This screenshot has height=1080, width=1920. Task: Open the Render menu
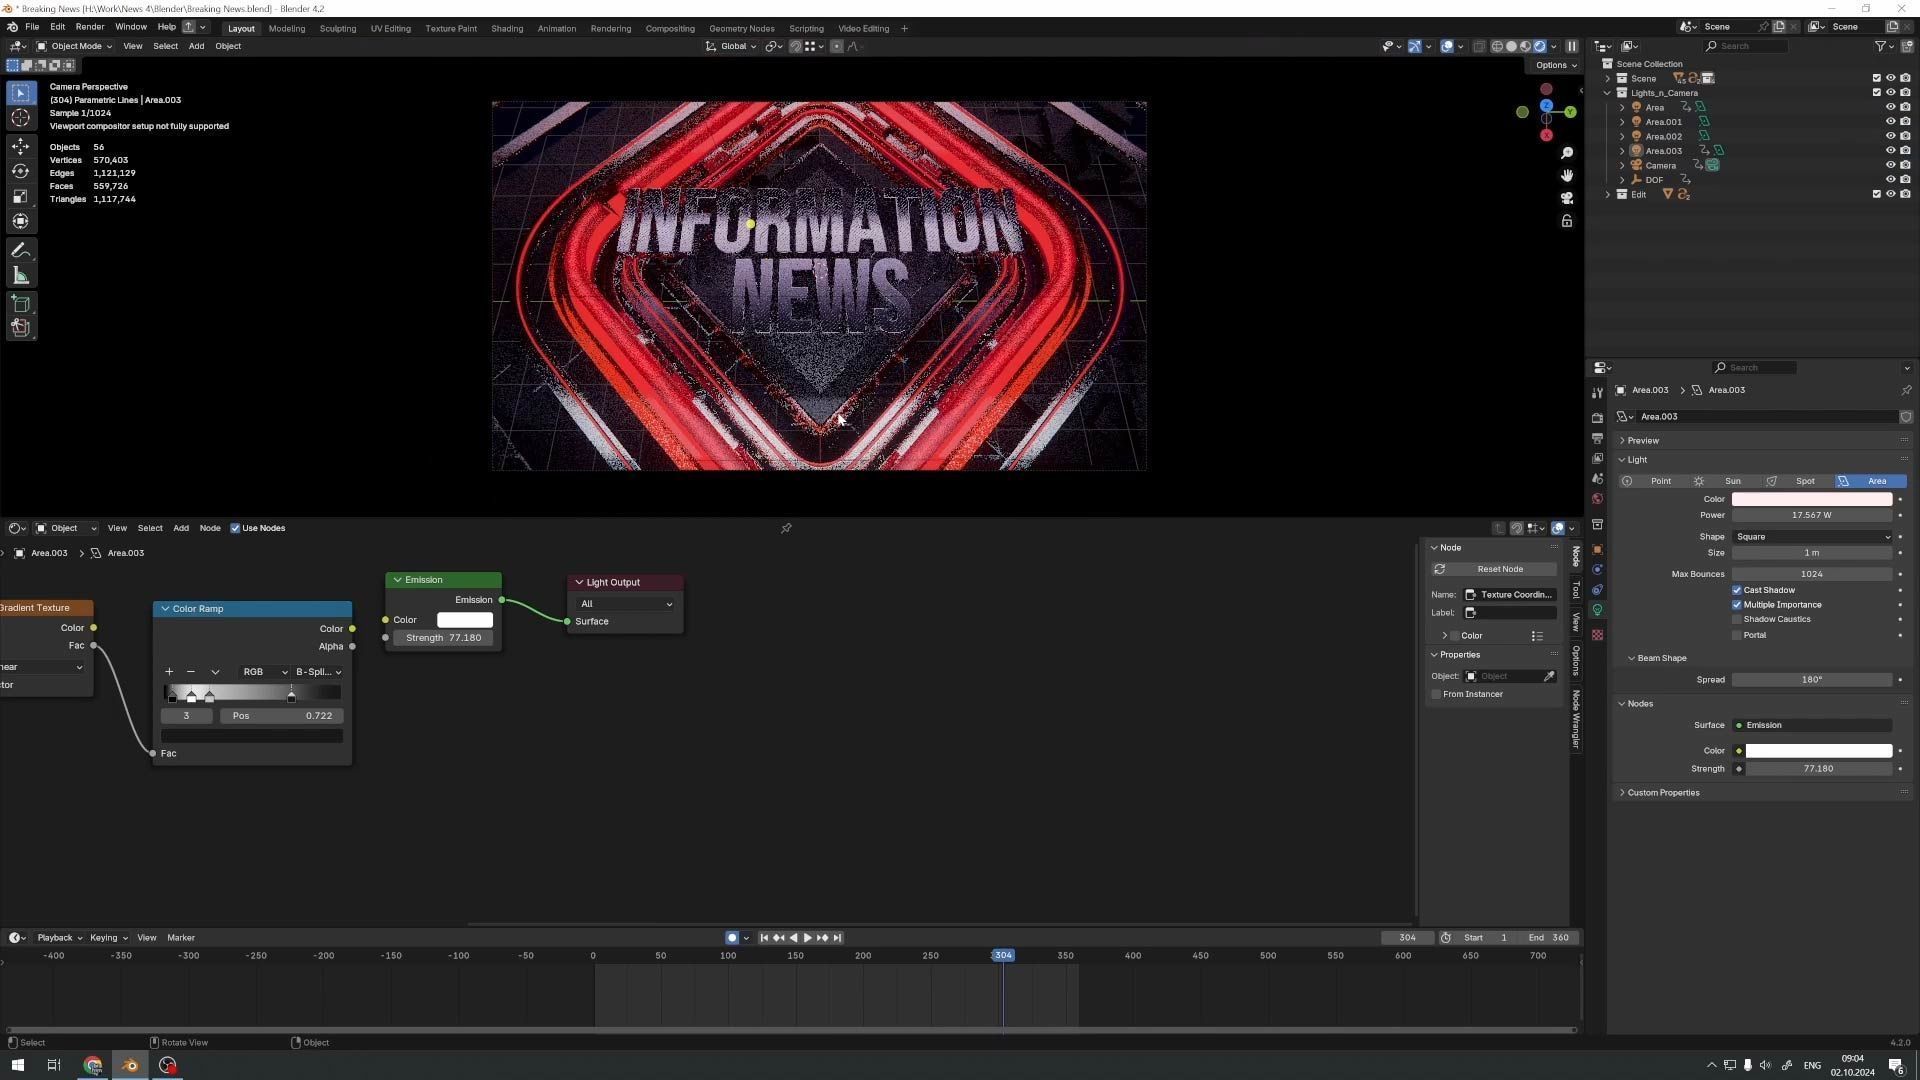point(89,27)
